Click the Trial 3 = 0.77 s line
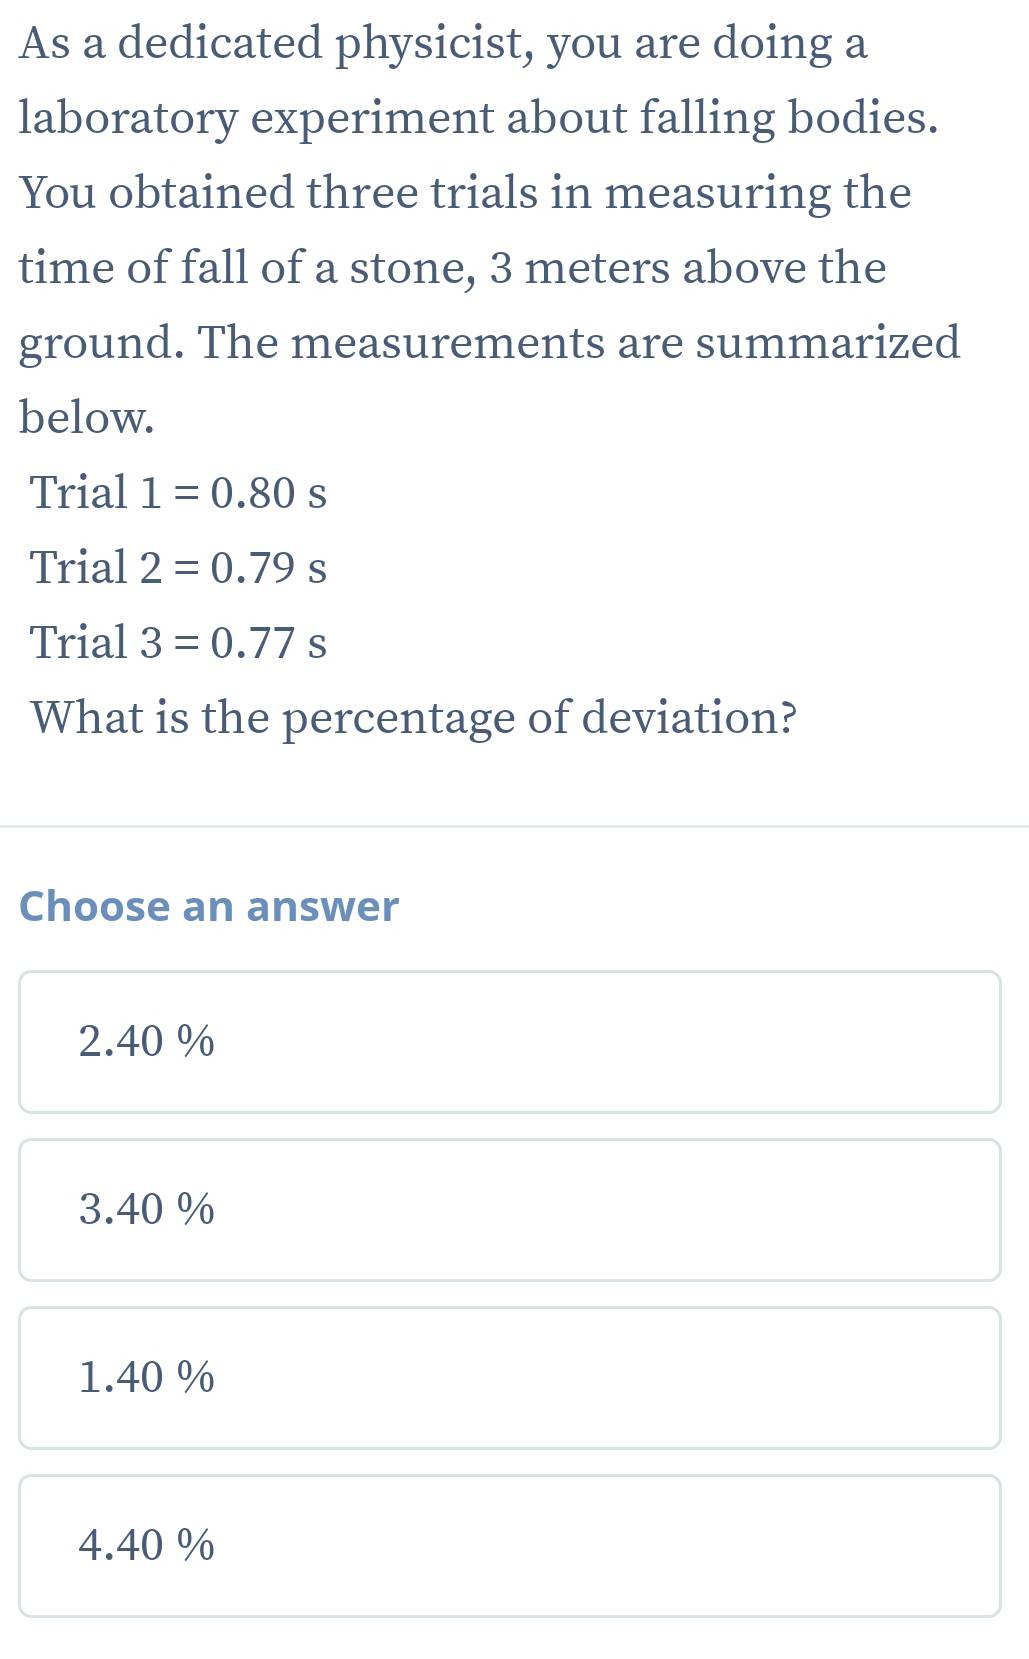The width and height of the screenshot is (1029, 1659). pos(179,642)
